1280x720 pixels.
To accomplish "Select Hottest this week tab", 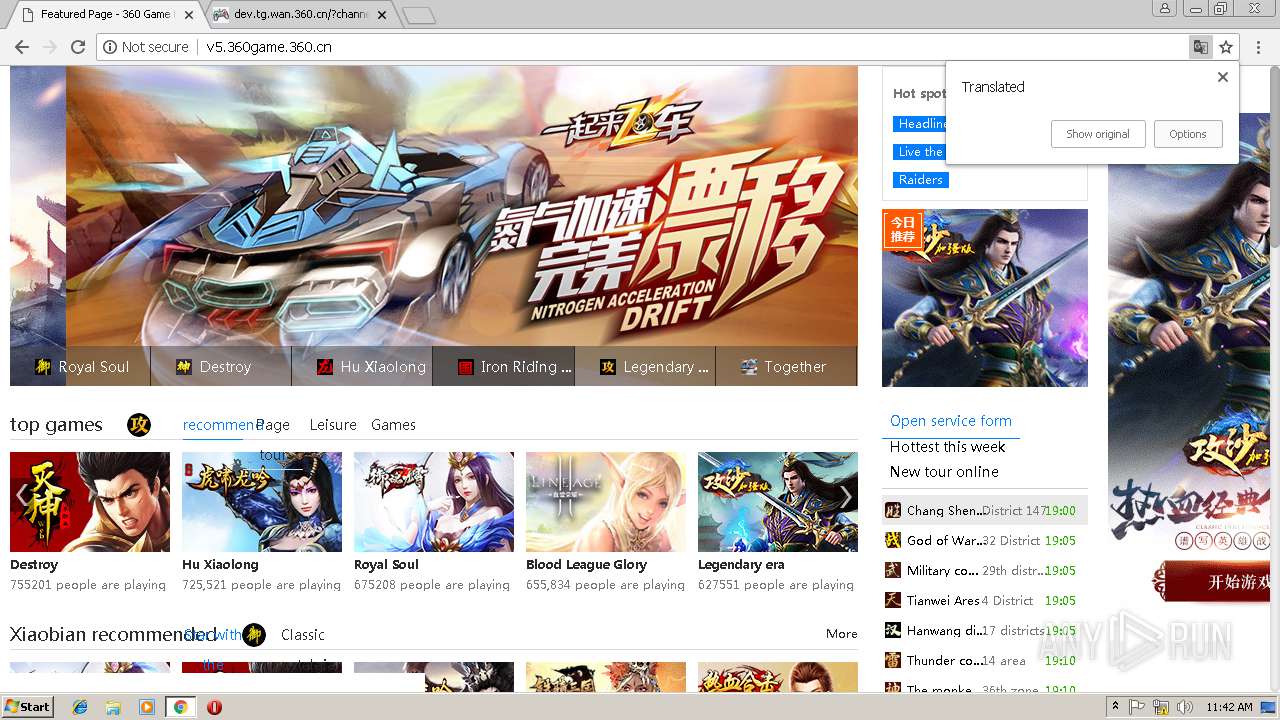I will click(x=947, y=447).
